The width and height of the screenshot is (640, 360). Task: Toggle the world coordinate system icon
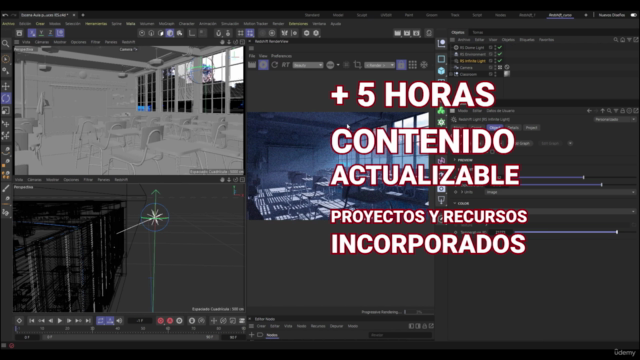point(60,33)
